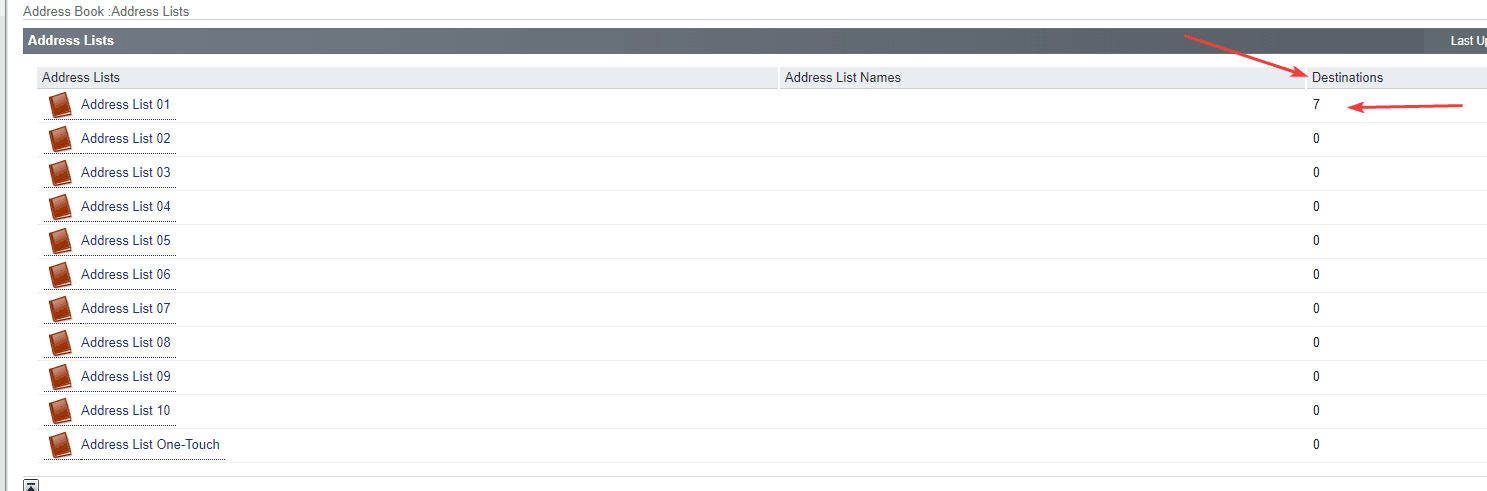Click the Address List Names column header

click(x=842, y=78)
